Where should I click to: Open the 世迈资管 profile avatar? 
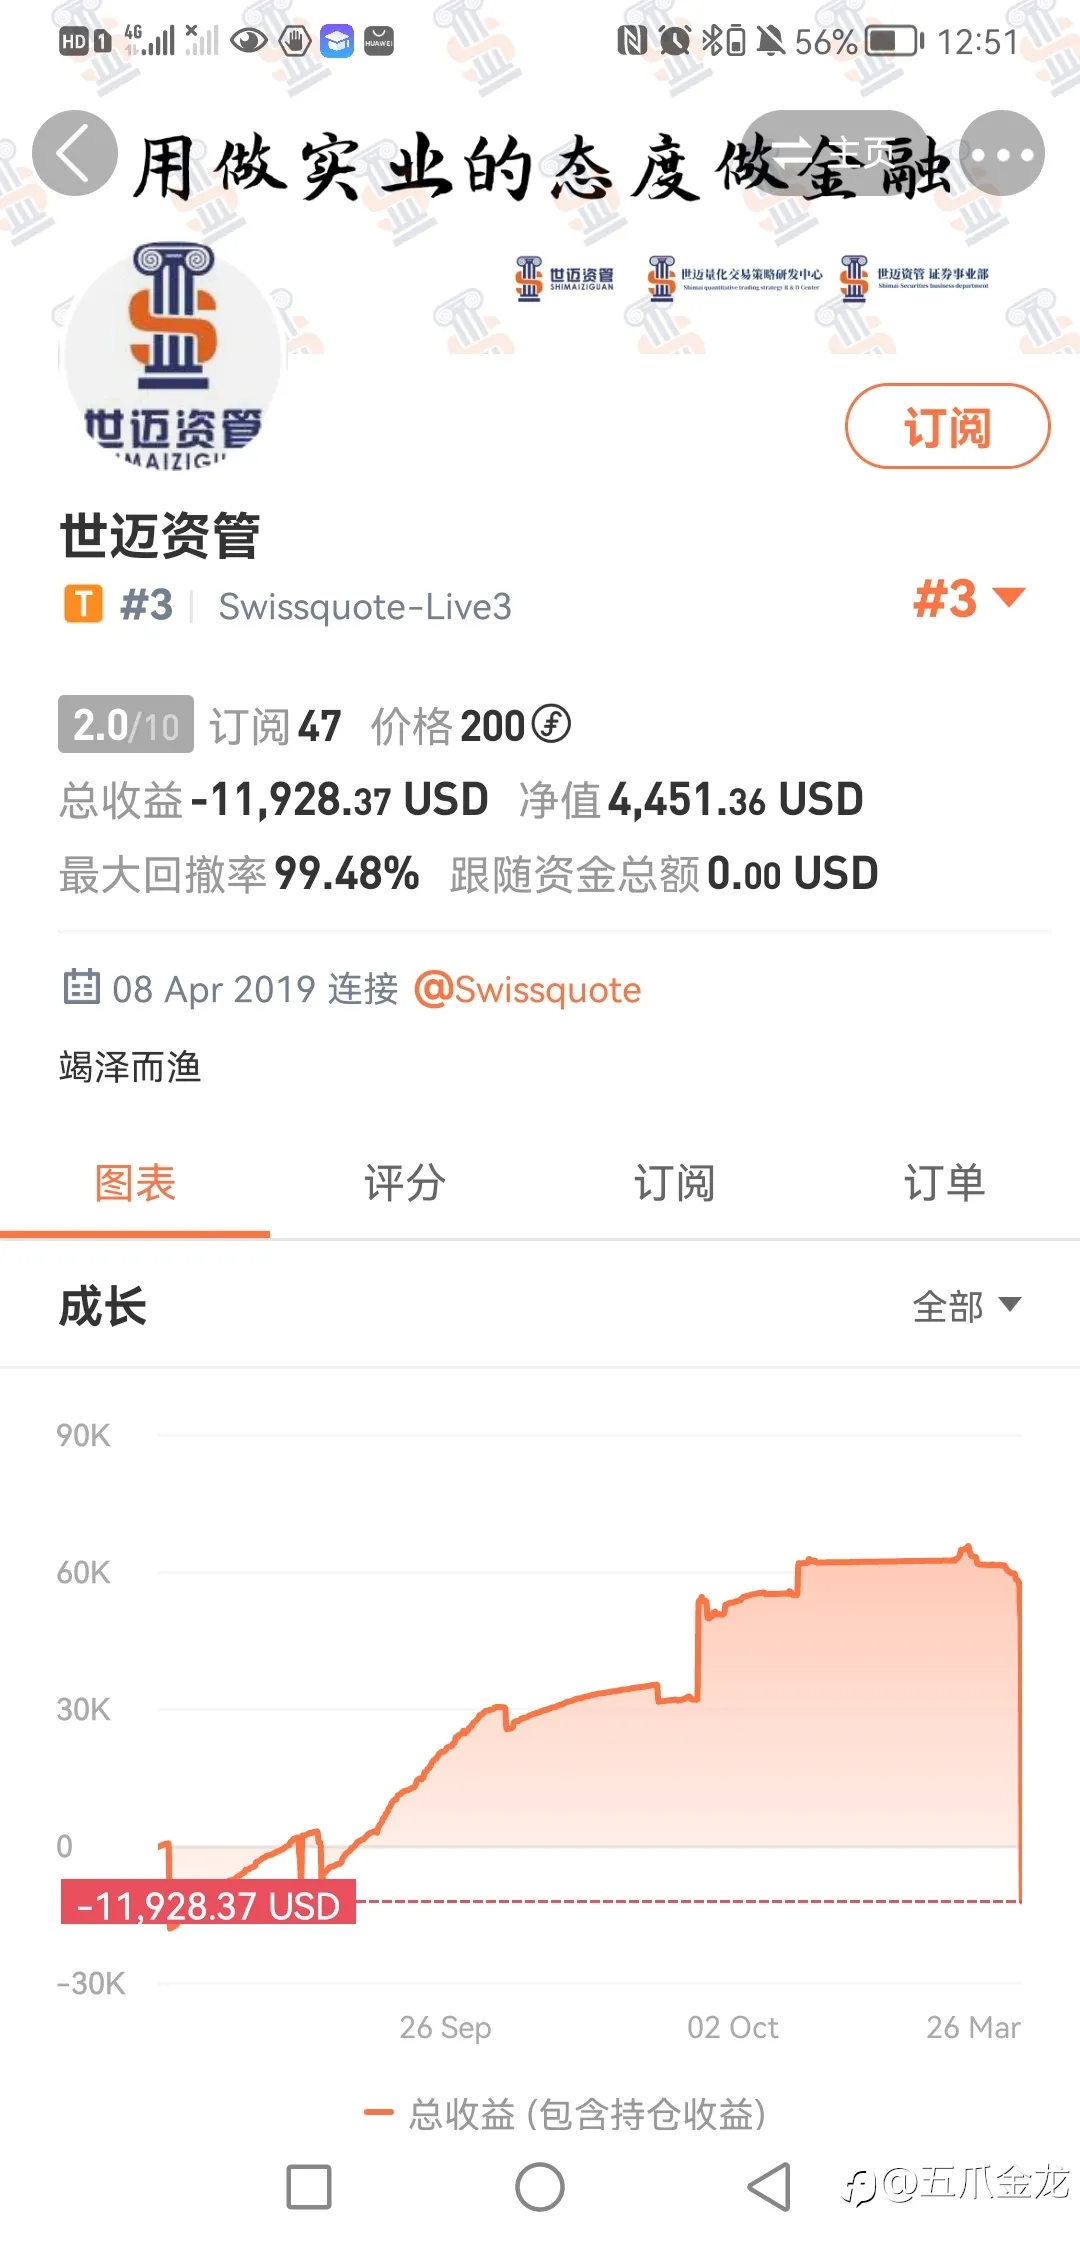172,357
